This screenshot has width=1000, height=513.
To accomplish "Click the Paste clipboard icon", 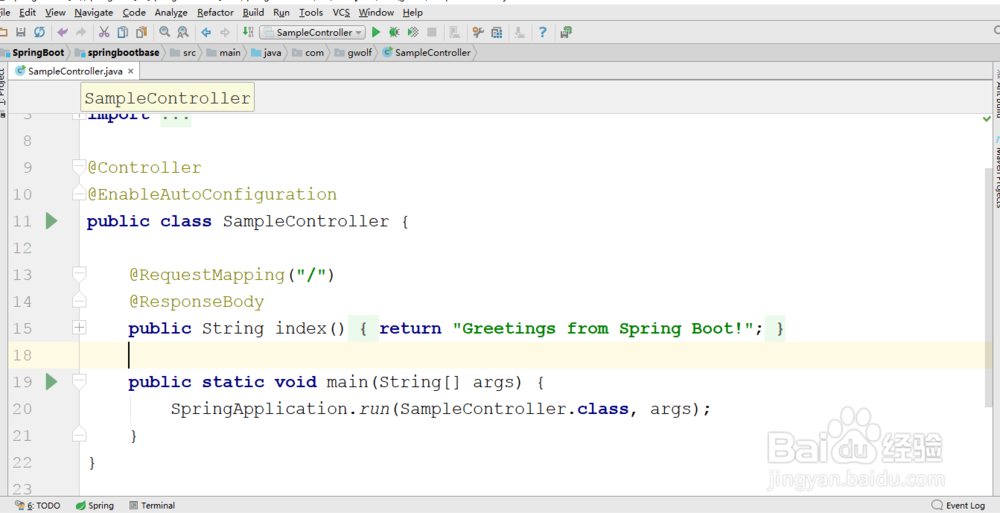I will (142, 32).
